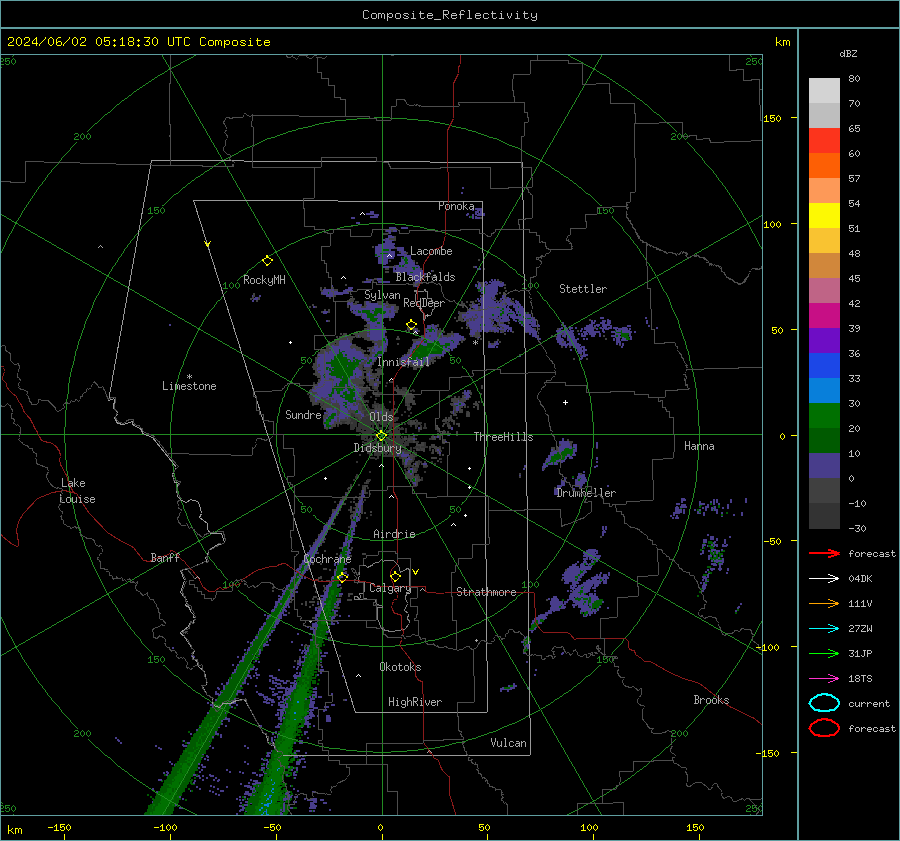Click the km unit label at top right
The image size is (900, 841).
click(x=782, y=42)
